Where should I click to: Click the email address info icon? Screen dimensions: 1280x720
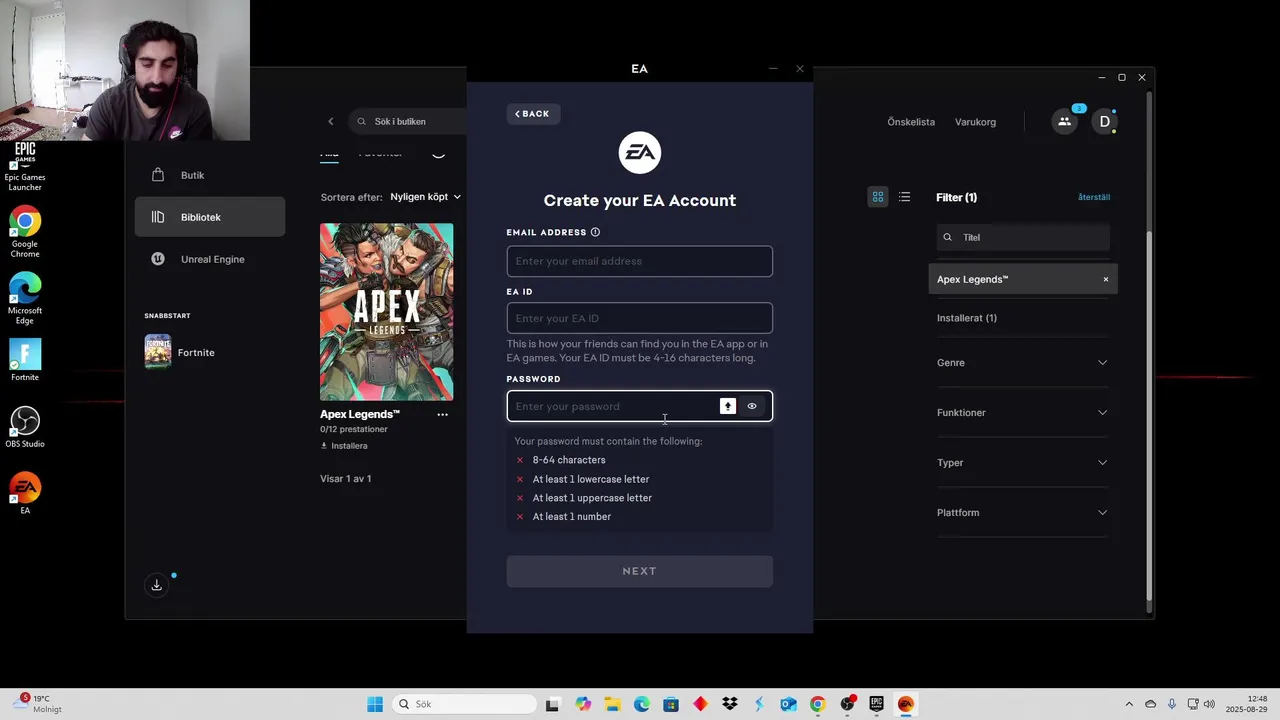pyautogui.click(x=595, y=232)
